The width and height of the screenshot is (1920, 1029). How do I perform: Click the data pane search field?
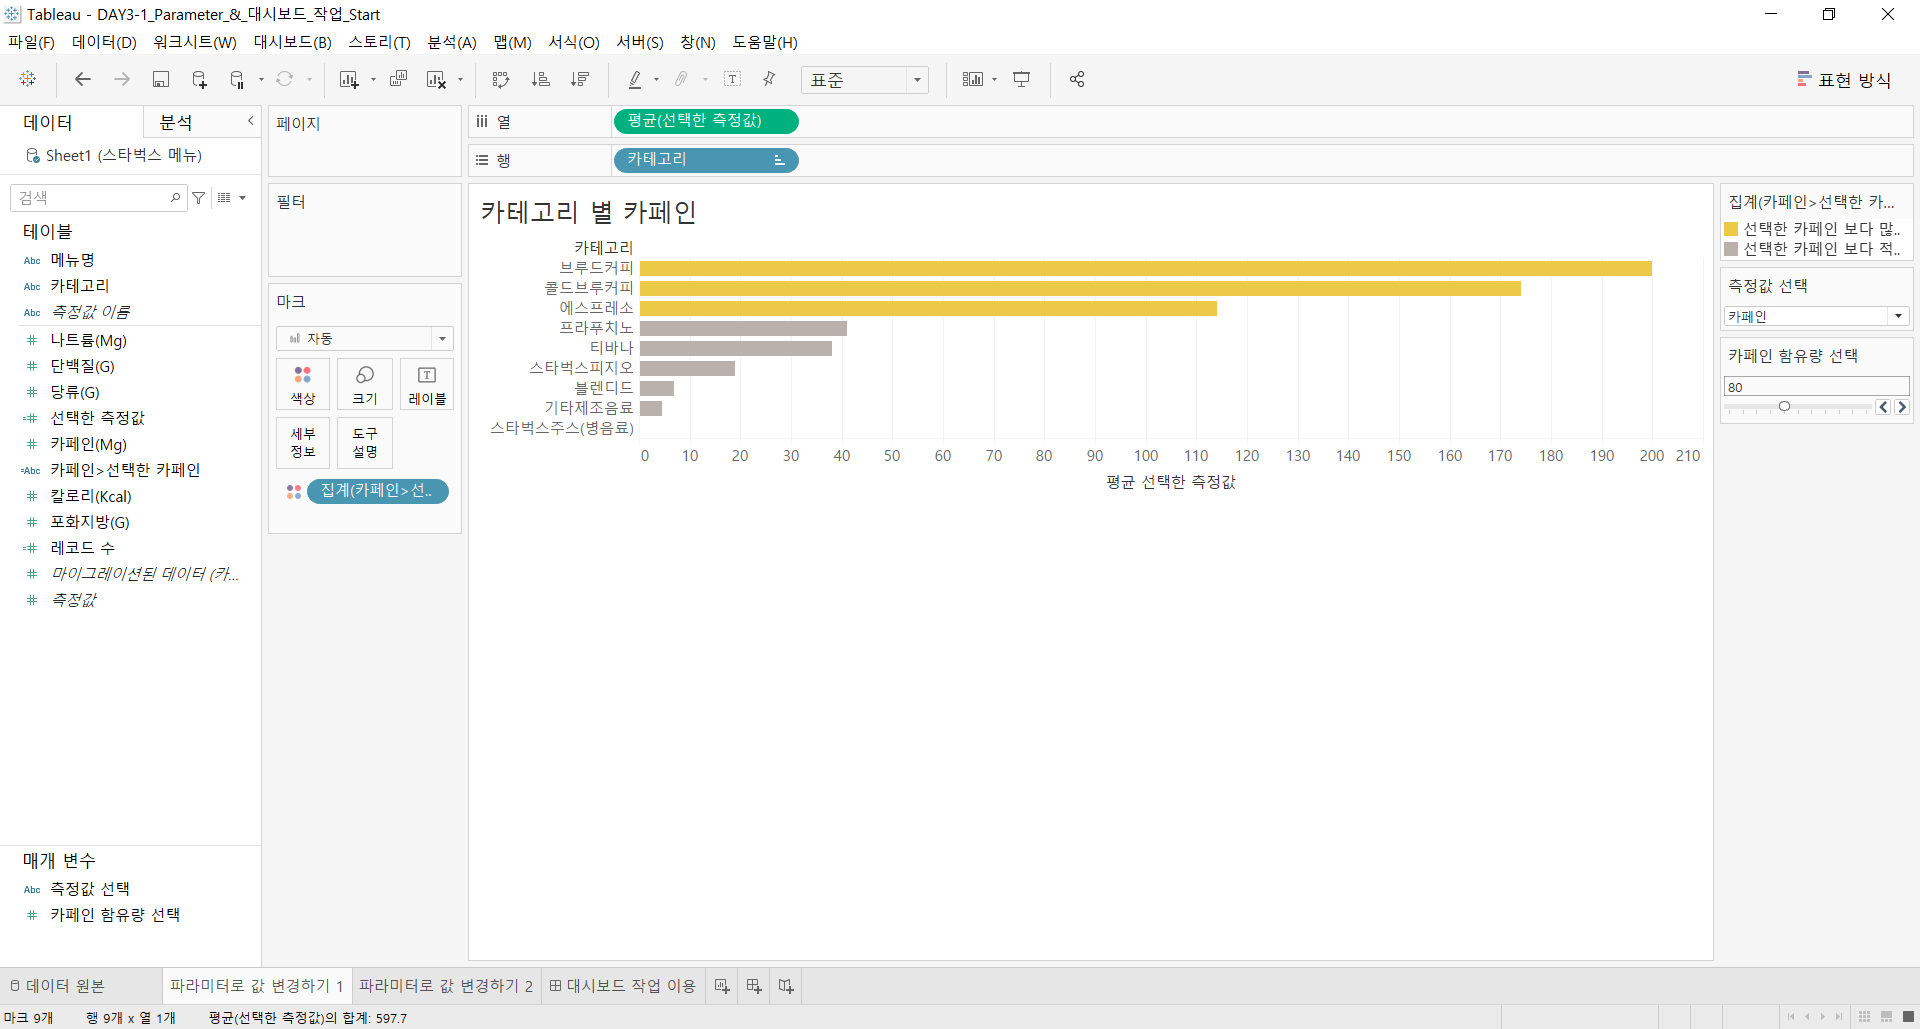coord(98,198)
